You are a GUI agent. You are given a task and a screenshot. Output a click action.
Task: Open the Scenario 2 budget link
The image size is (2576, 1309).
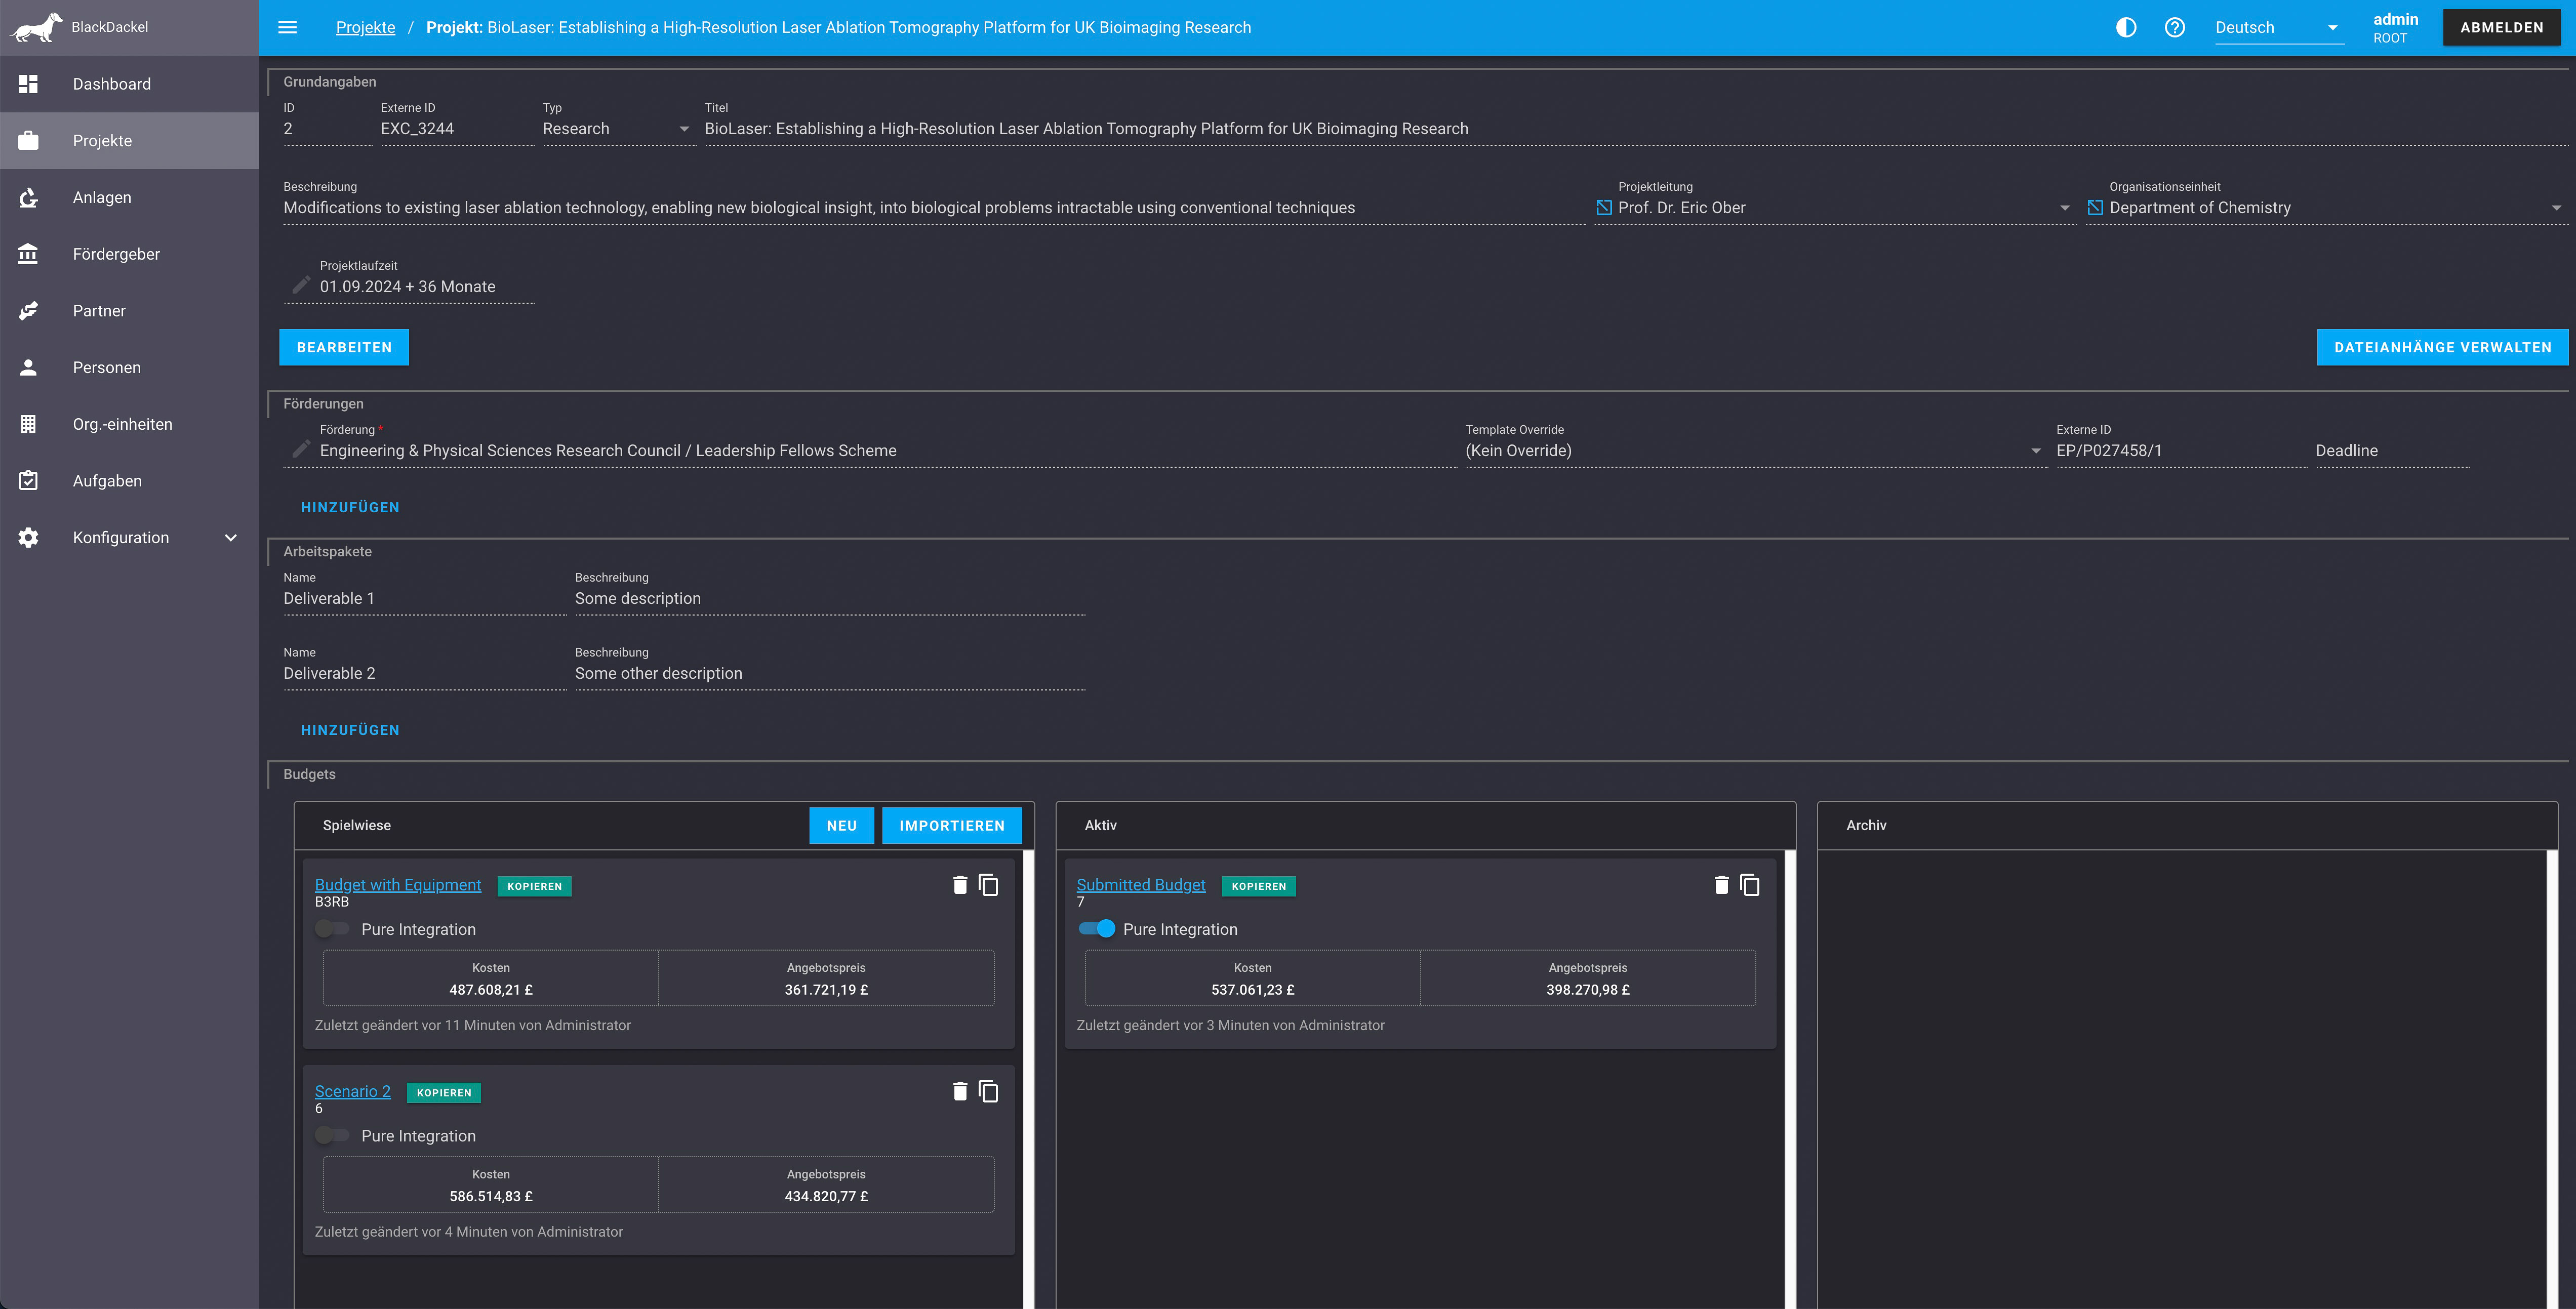352,1090
